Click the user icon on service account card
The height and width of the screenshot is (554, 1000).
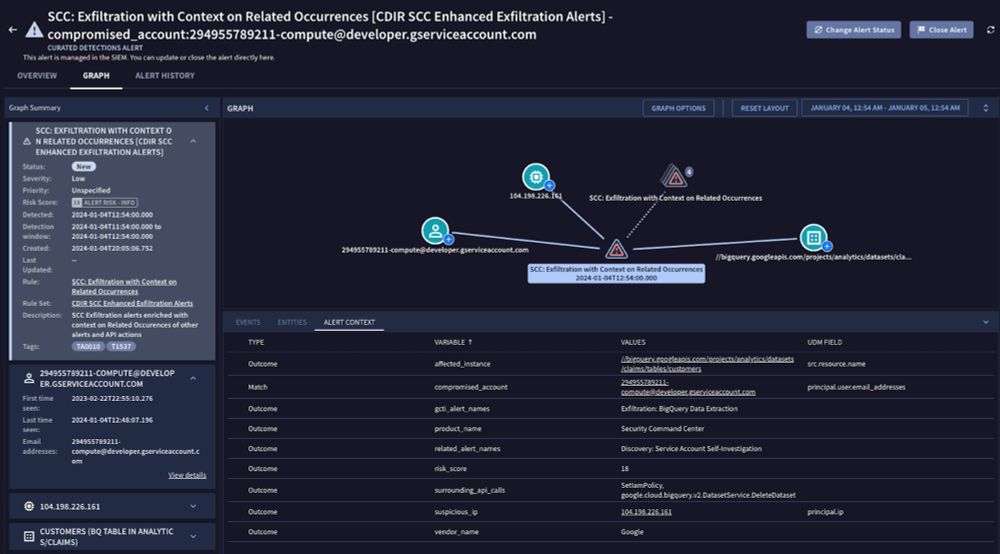[29, 378]
